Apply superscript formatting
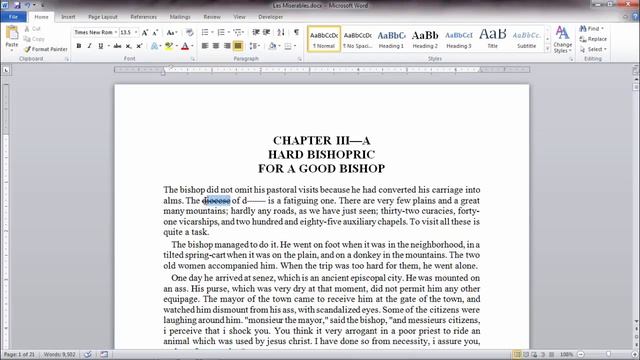This screenshot has height=360, width=640. coord(139,46)
